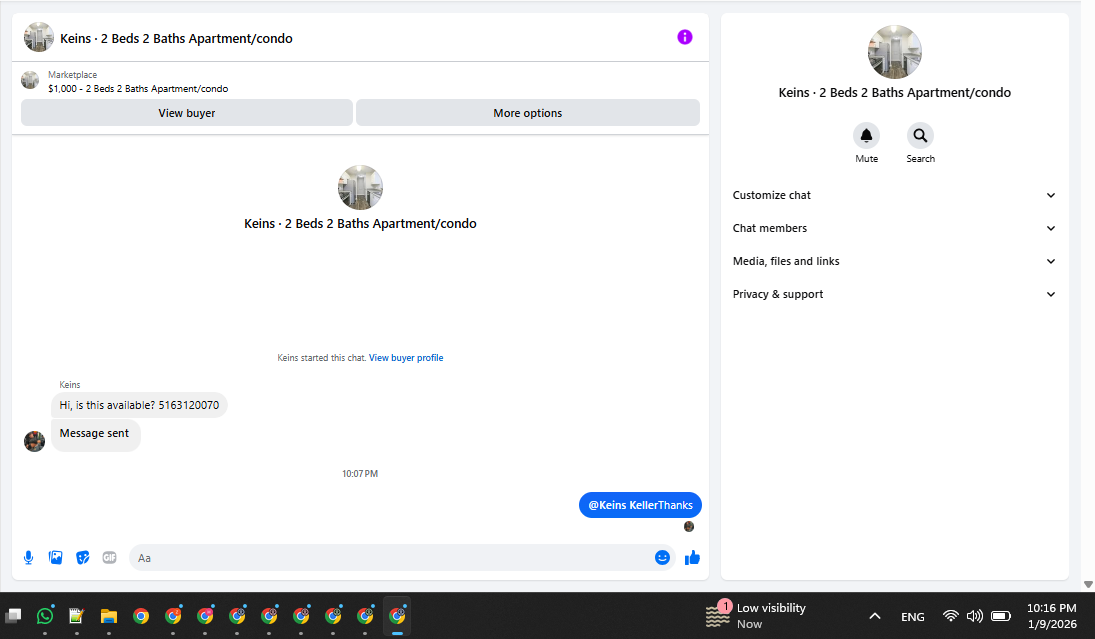
Task: Click chat header title Keins 2 Beds
Action: pos(176,38)
